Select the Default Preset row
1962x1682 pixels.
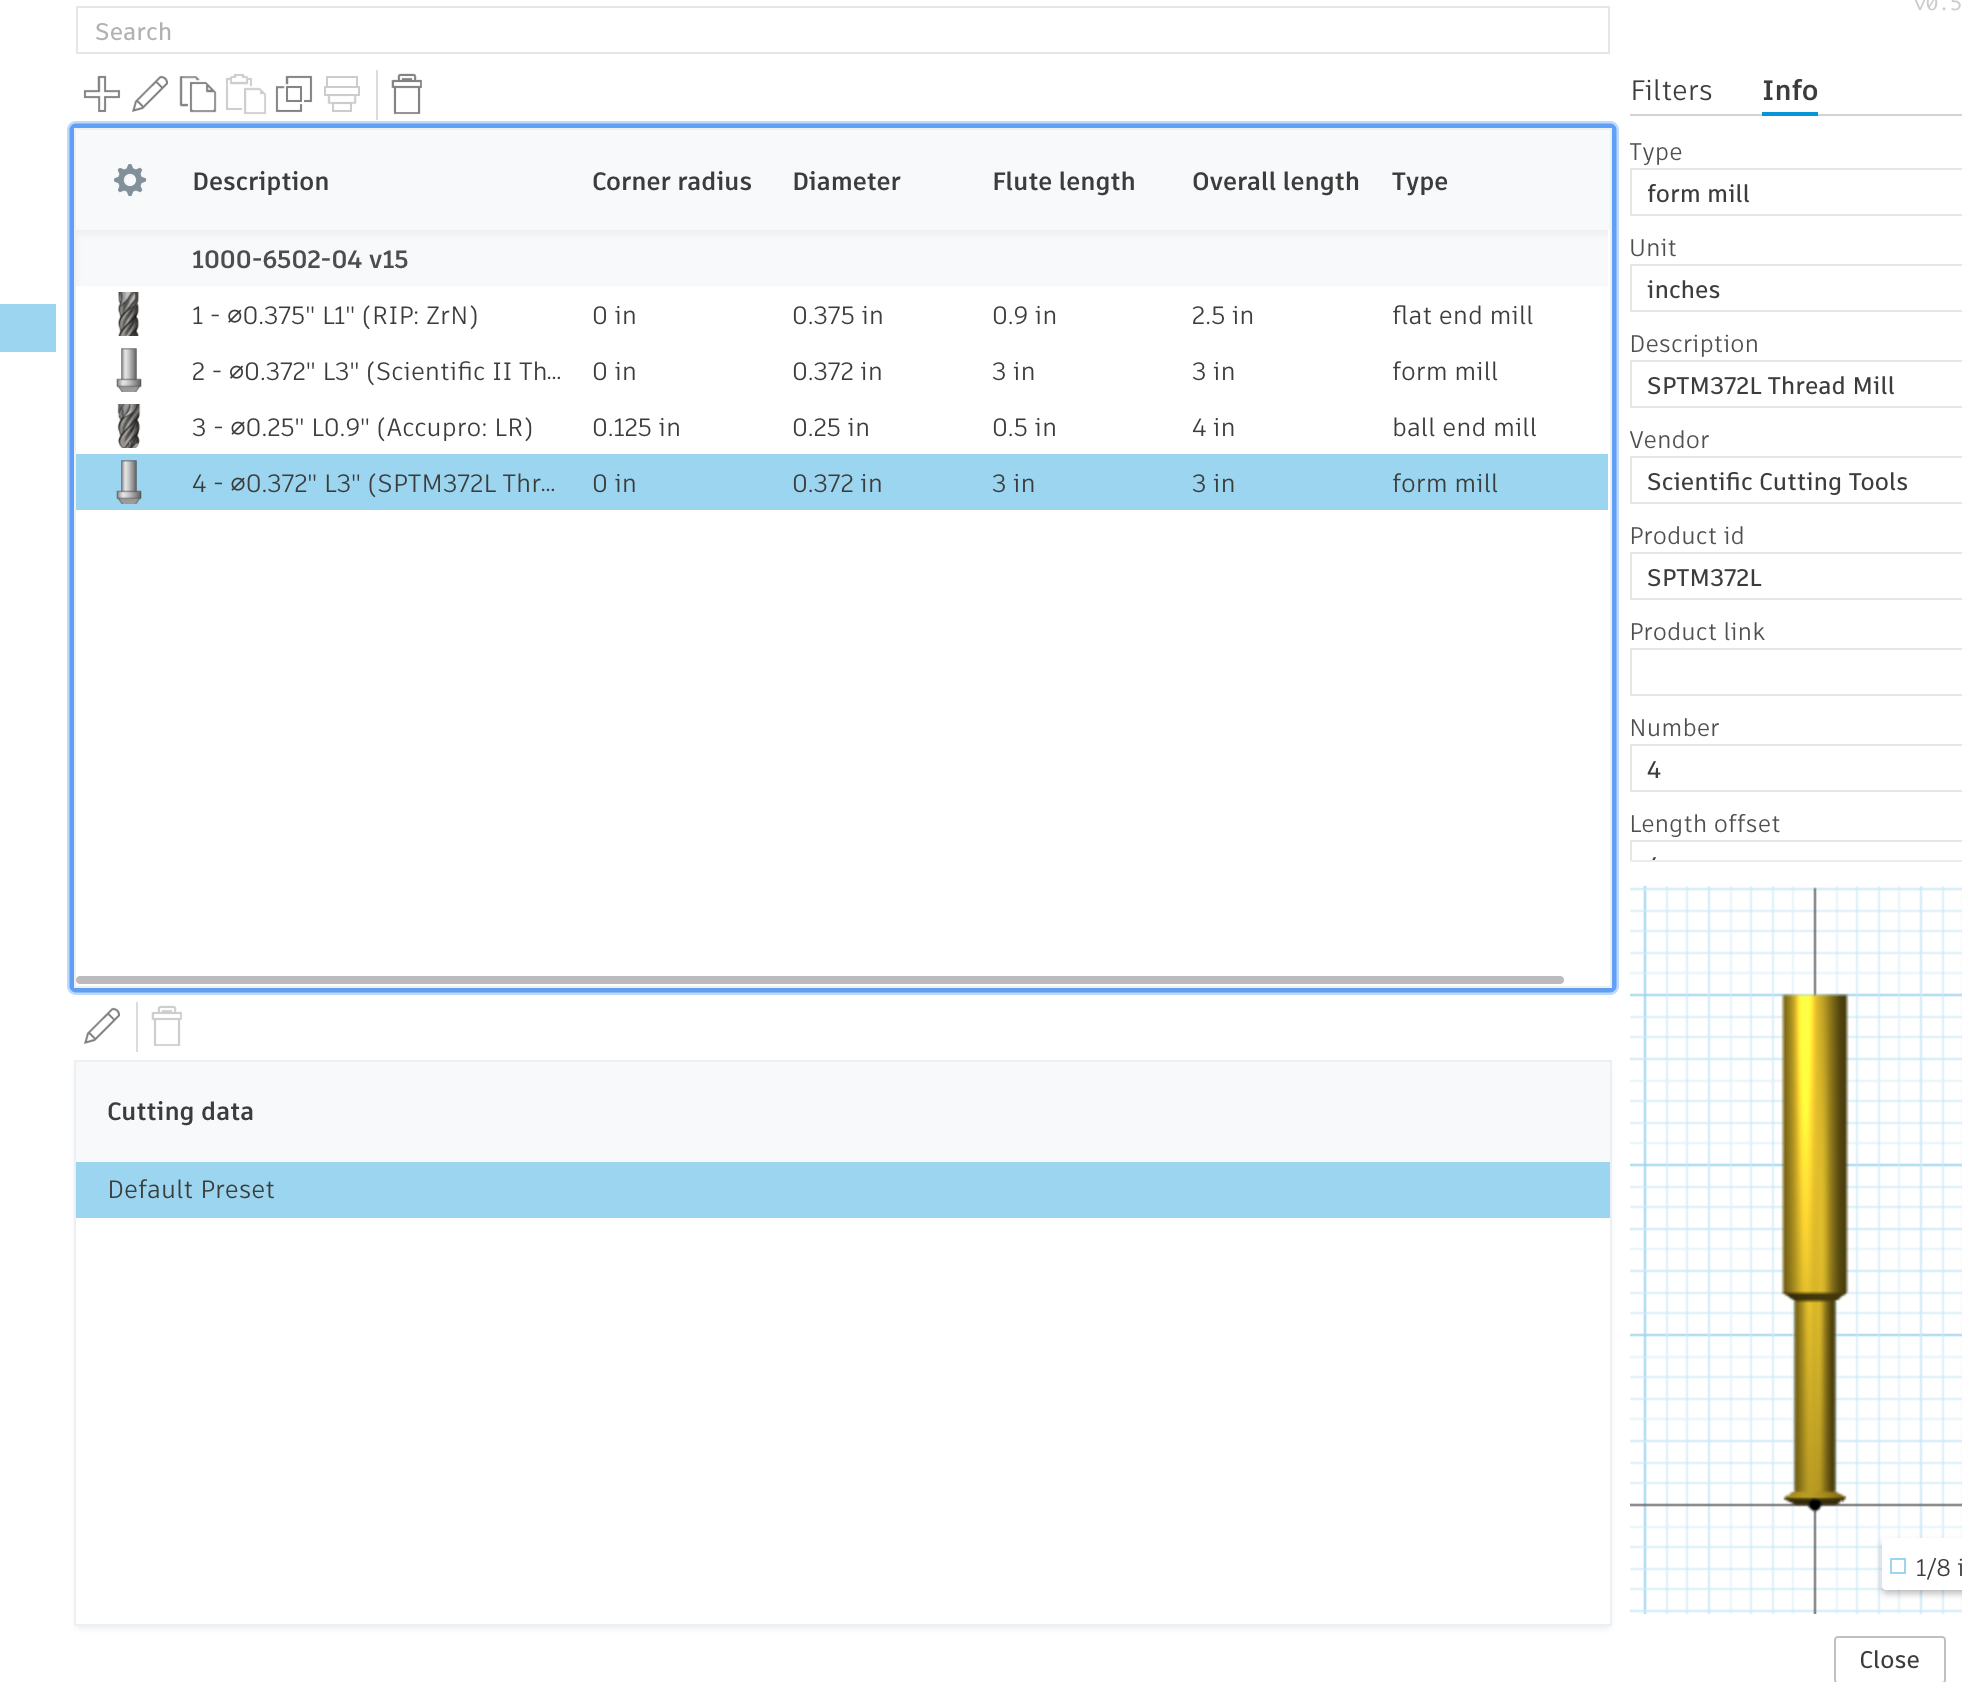pyautogui.click(x=842, y=1189)
